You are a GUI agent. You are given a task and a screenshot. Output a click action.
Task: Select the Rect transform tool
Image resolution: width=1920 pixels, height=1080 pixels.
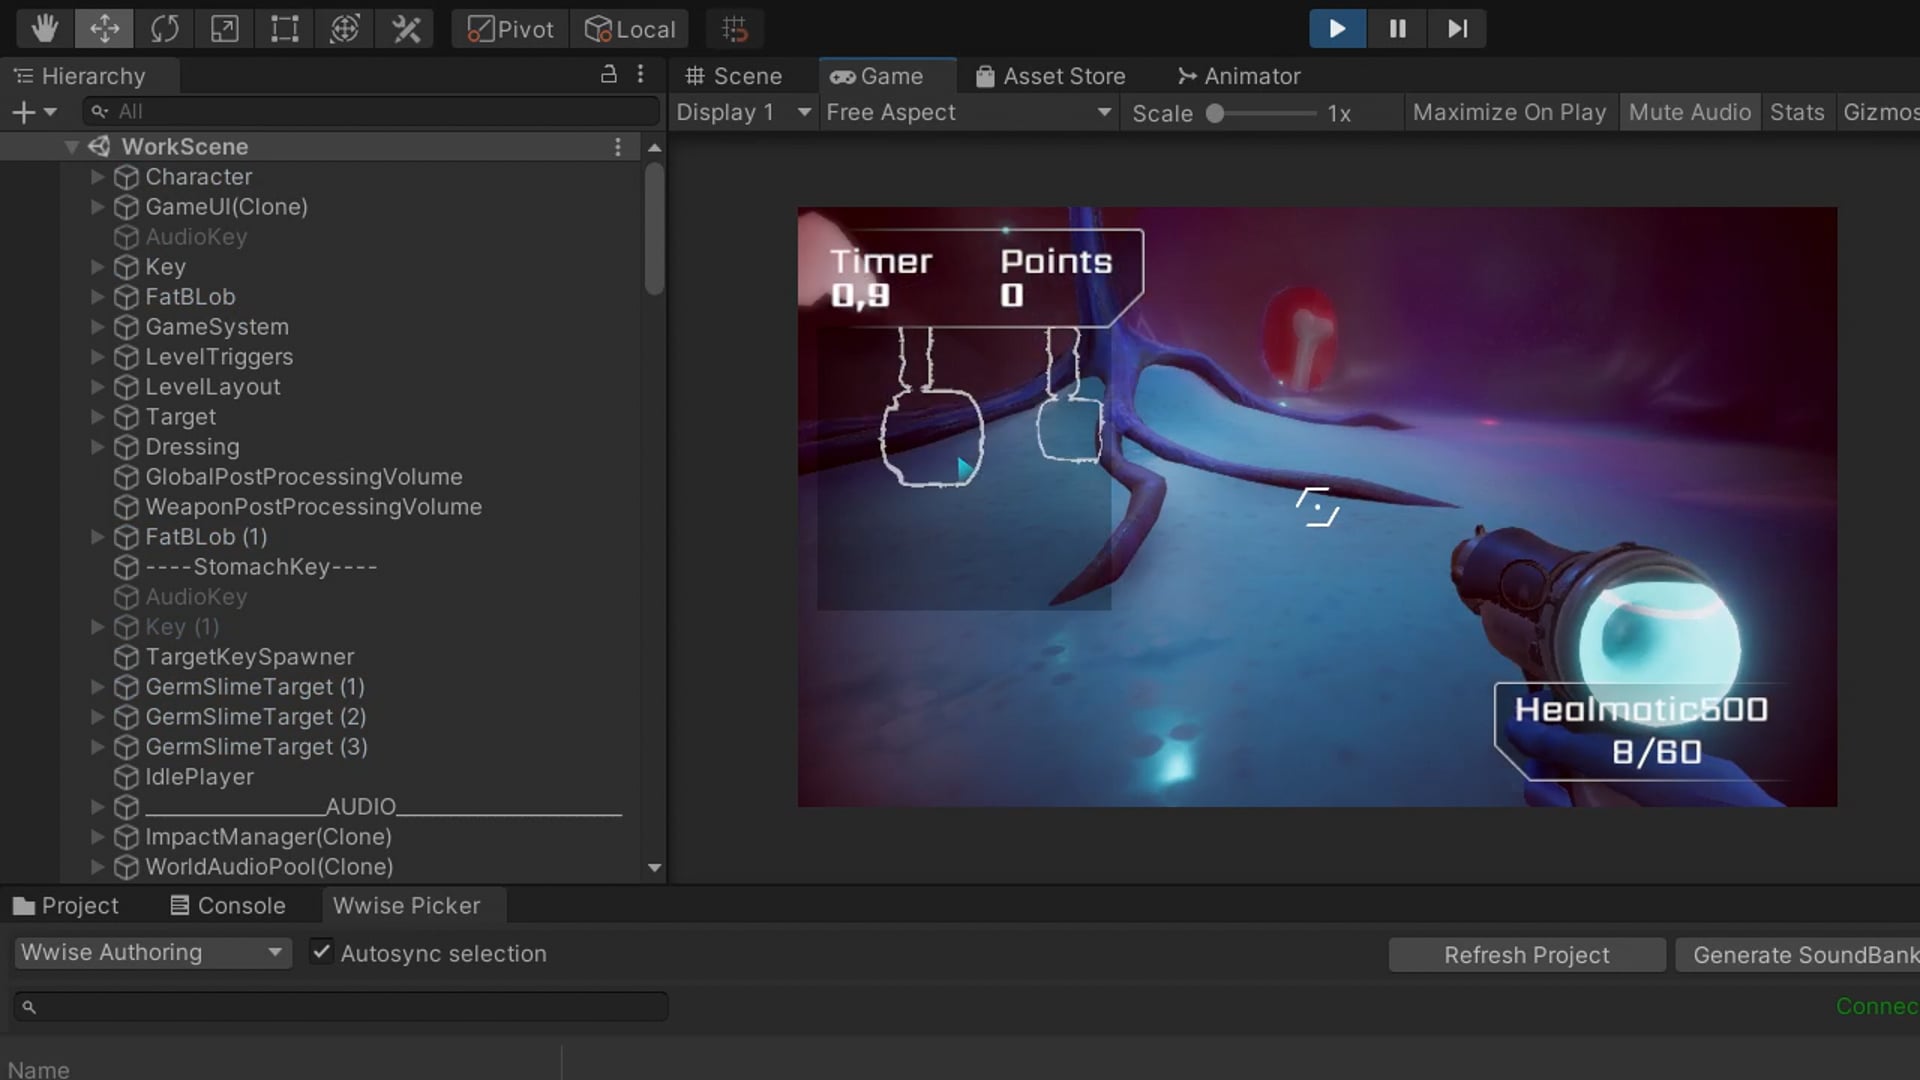tap(284, 29)
